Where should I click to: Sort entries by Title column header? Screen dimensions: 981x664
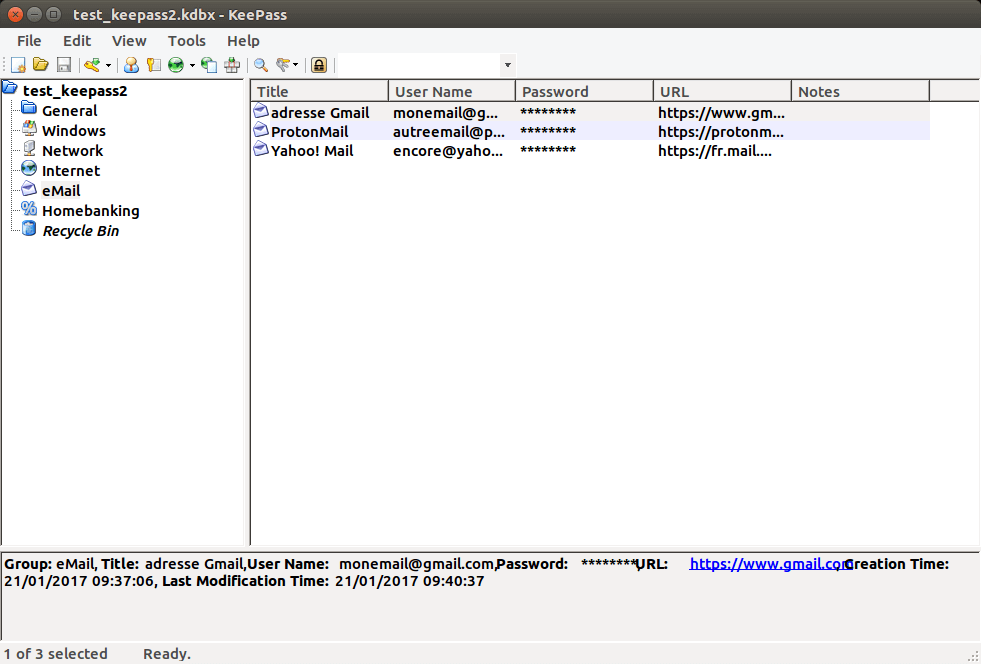pyautogui.click(x=320, y=91)
